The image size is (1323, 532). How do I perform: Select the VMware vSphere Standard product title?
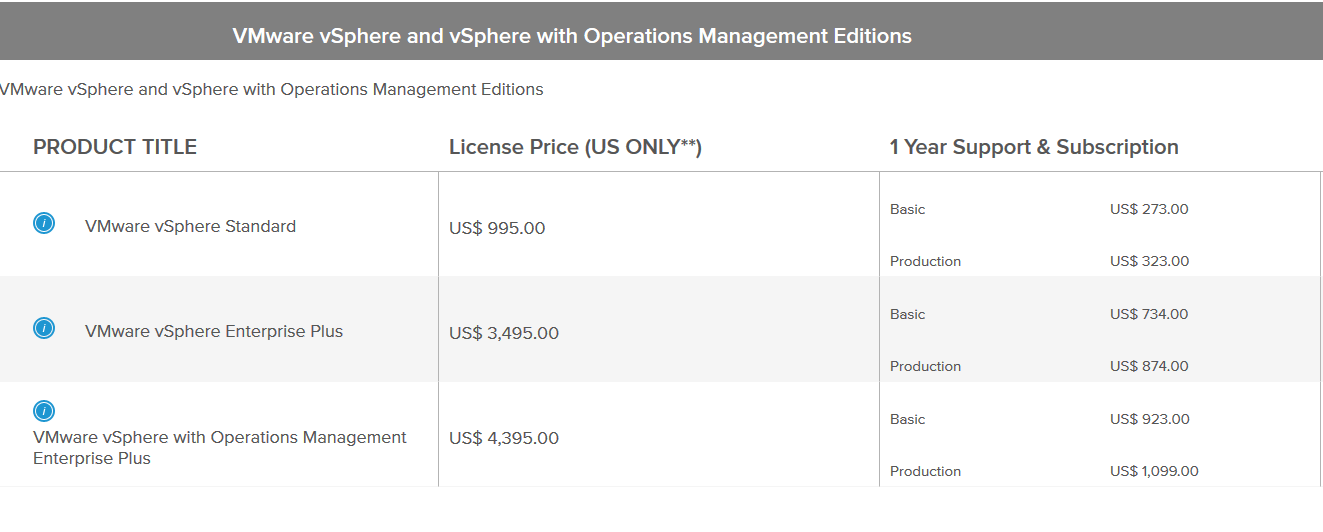(x=190, y=226)
